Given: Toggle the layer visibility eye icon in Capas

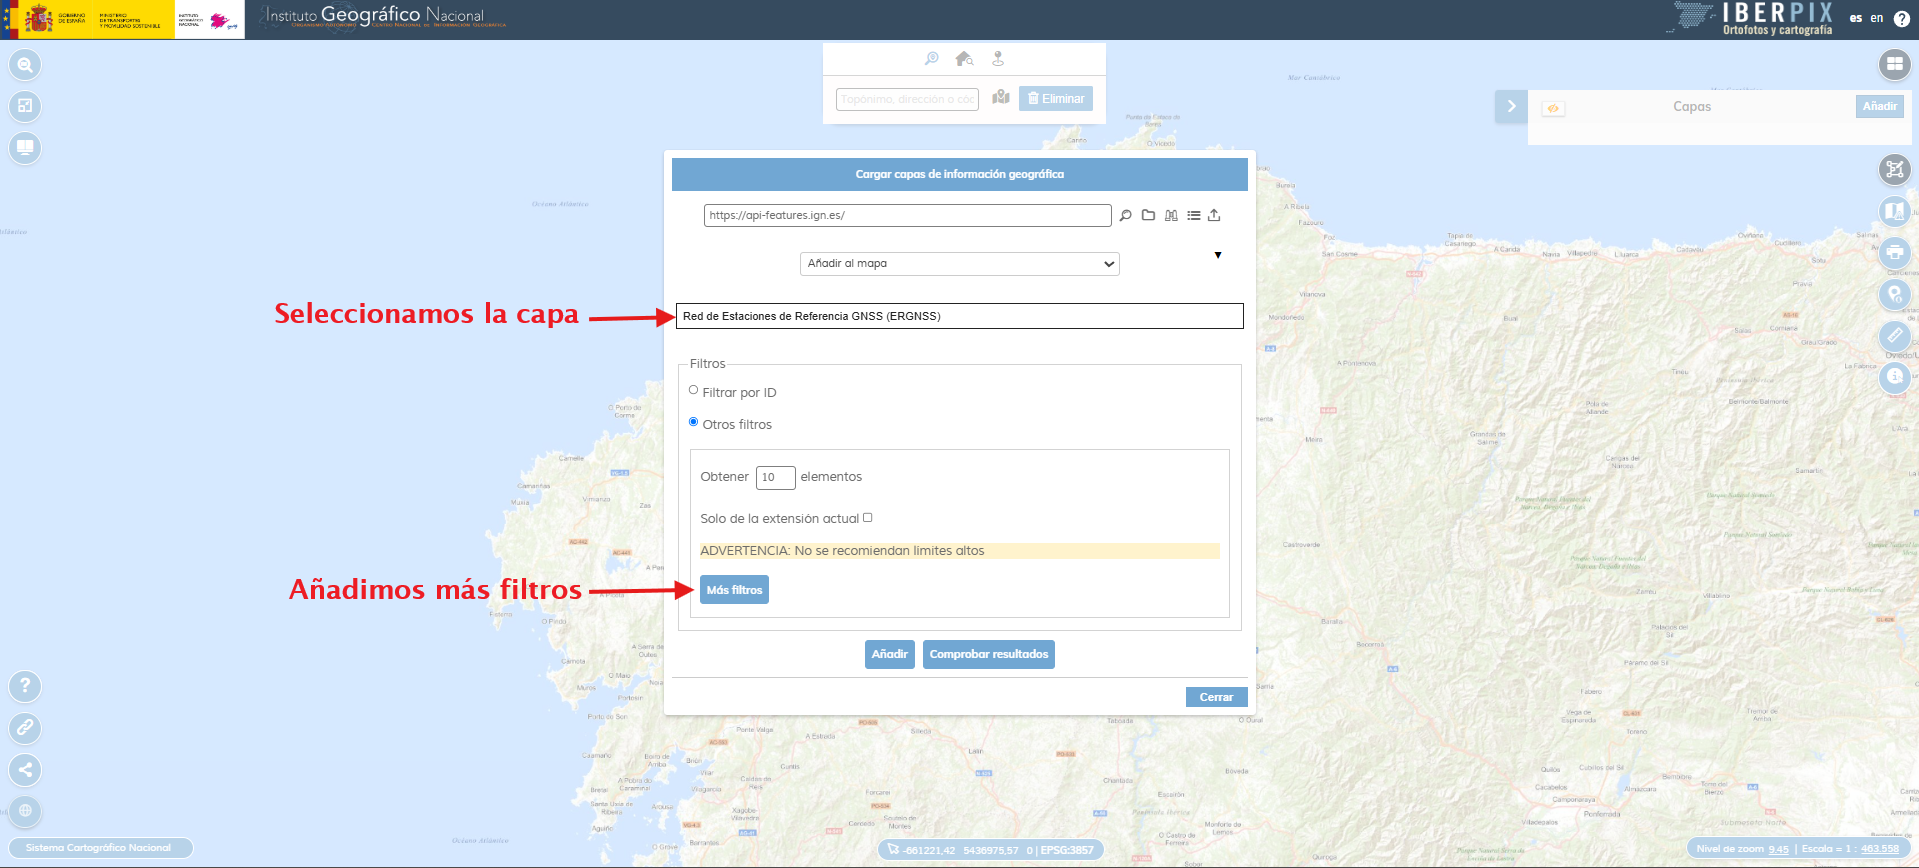Looking at the screenshot, I should [x=1553, y=108].
